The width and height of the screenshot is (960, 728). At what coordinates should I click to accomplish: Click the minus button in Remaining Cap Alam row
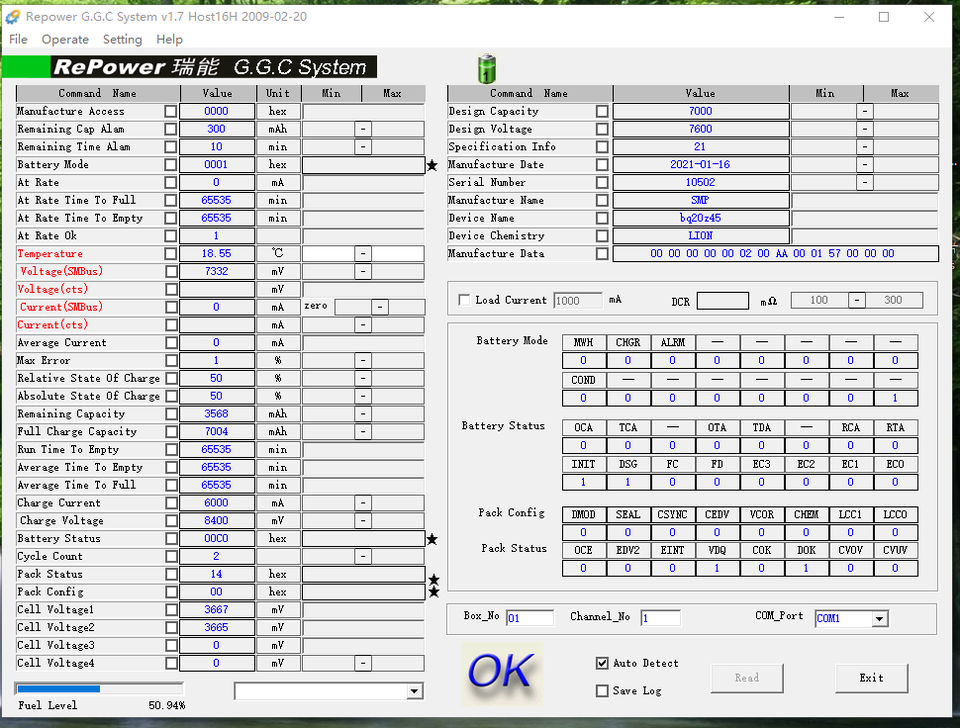click(x=363, y=129)
